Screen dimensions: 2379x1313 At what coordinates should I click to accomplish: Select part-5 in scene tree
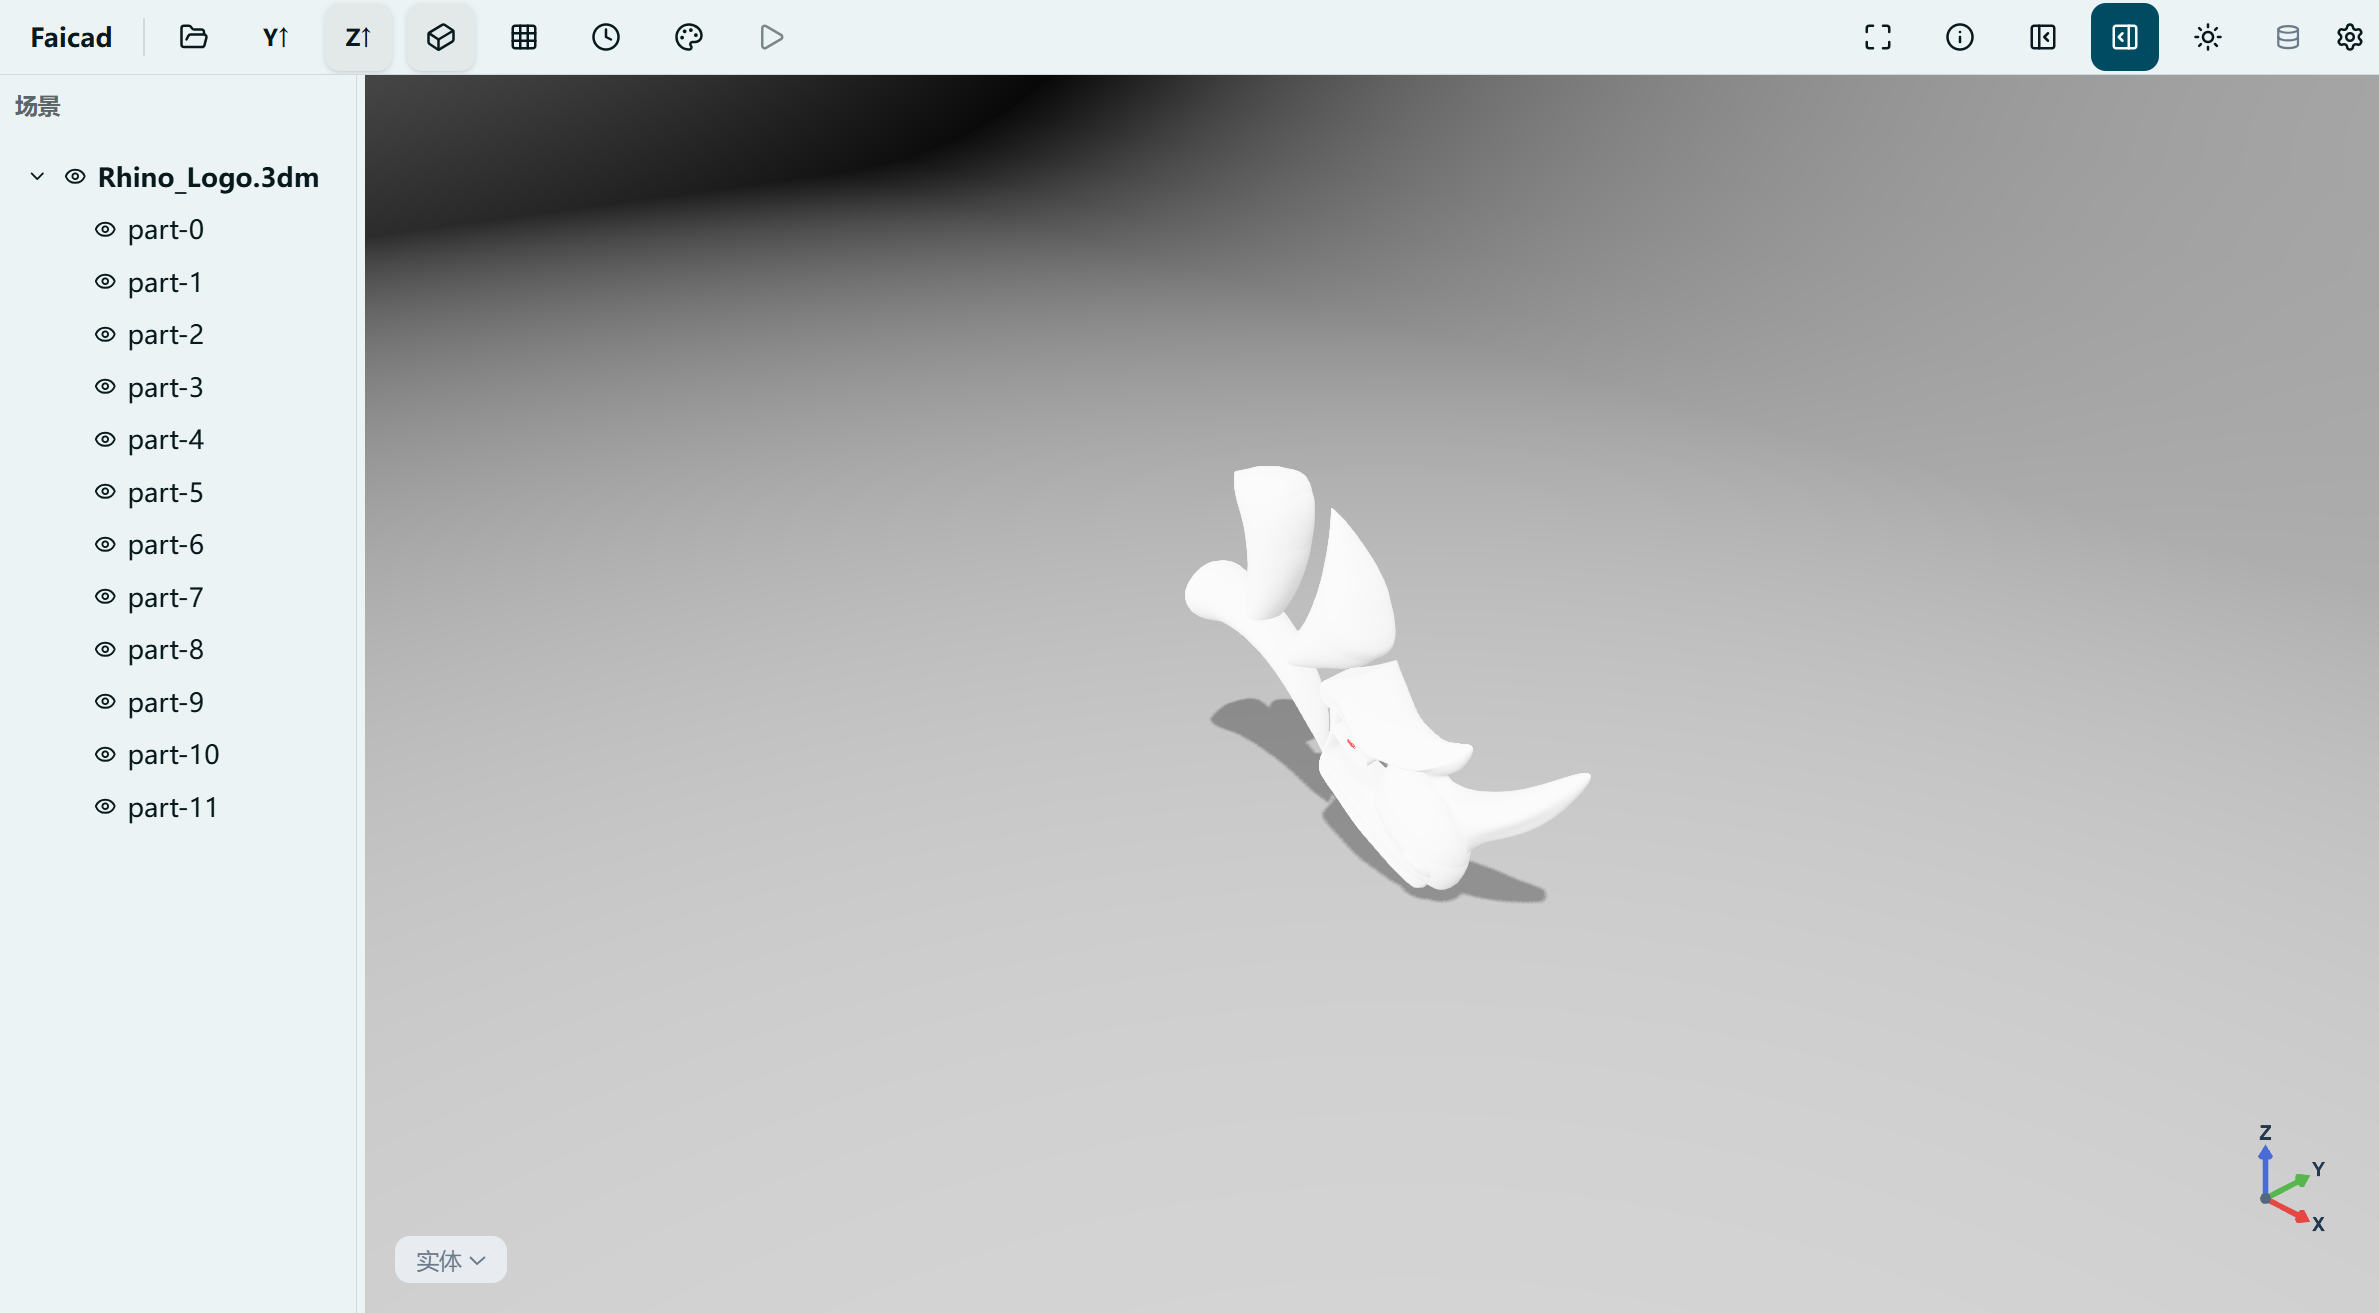(166, 492)
